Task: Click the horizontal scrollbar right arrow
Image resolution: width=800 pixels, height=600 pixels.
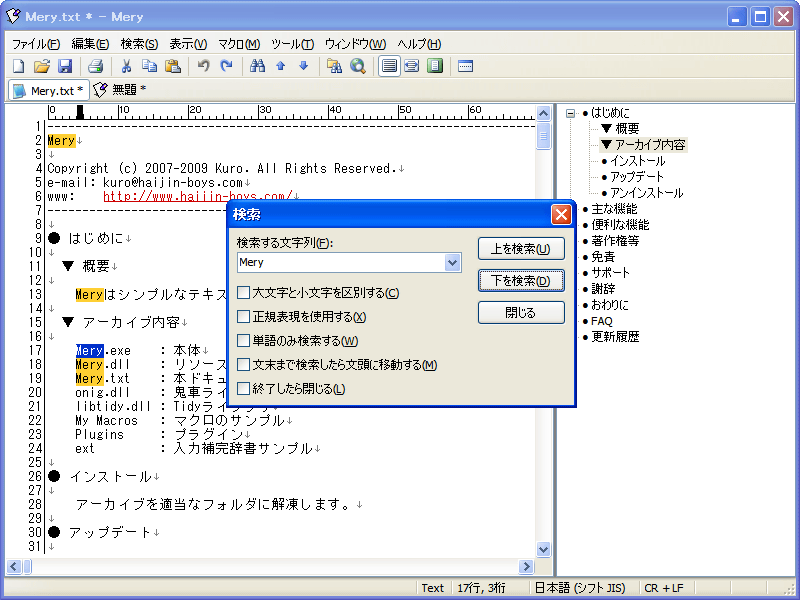Action: [x=526, y=566]
